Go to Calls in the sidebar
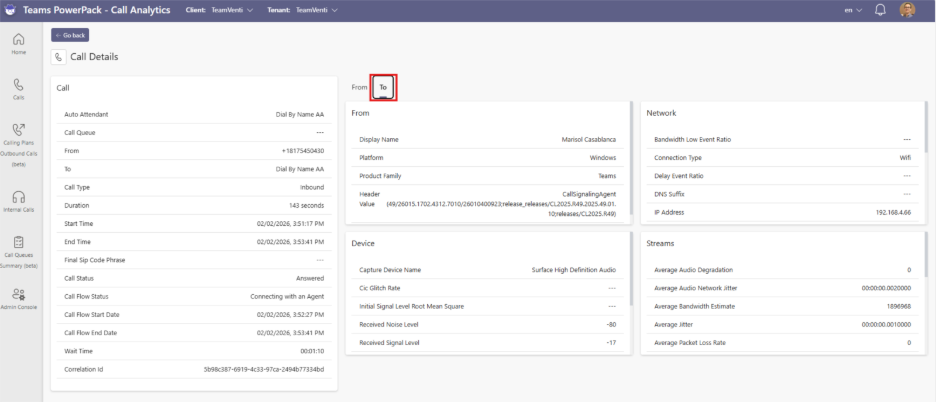 19,89
